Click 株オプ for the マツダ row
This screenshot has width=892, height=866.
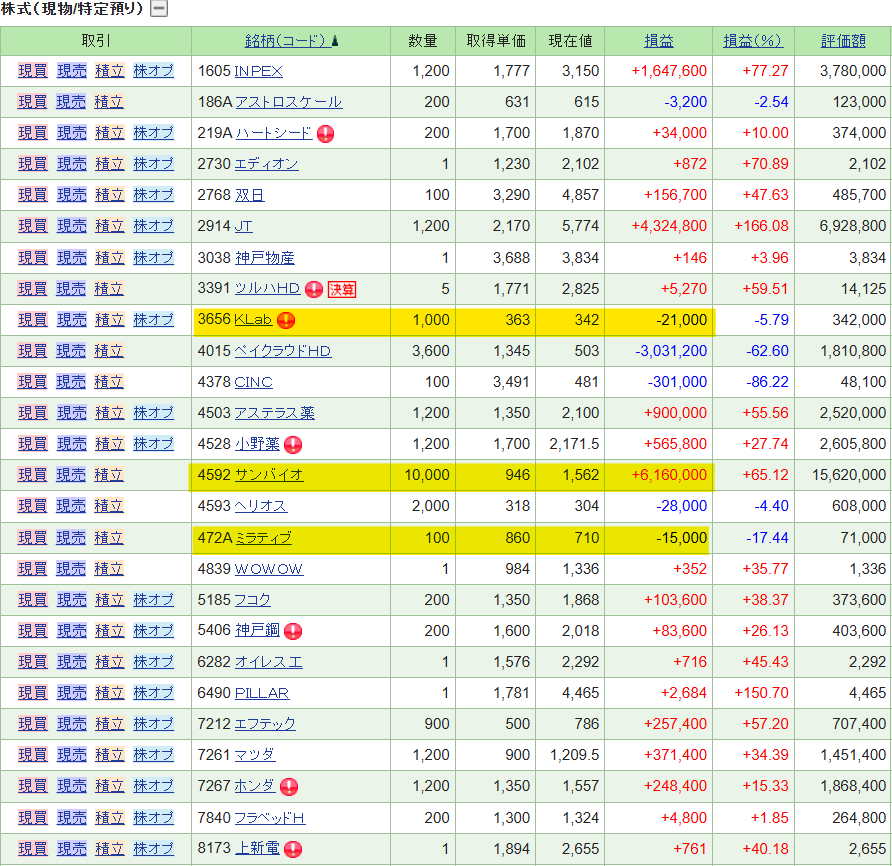coord(153,755)
